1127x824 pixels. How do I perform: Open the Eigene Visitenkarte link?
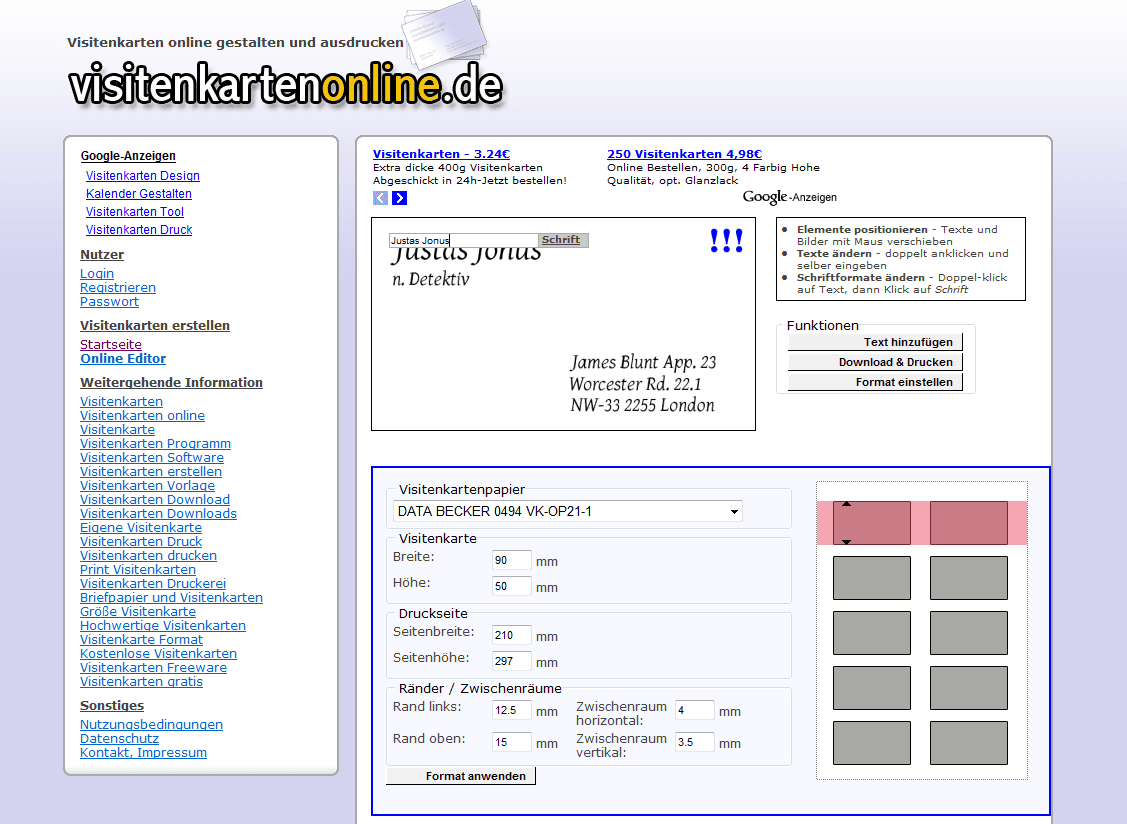141,528
